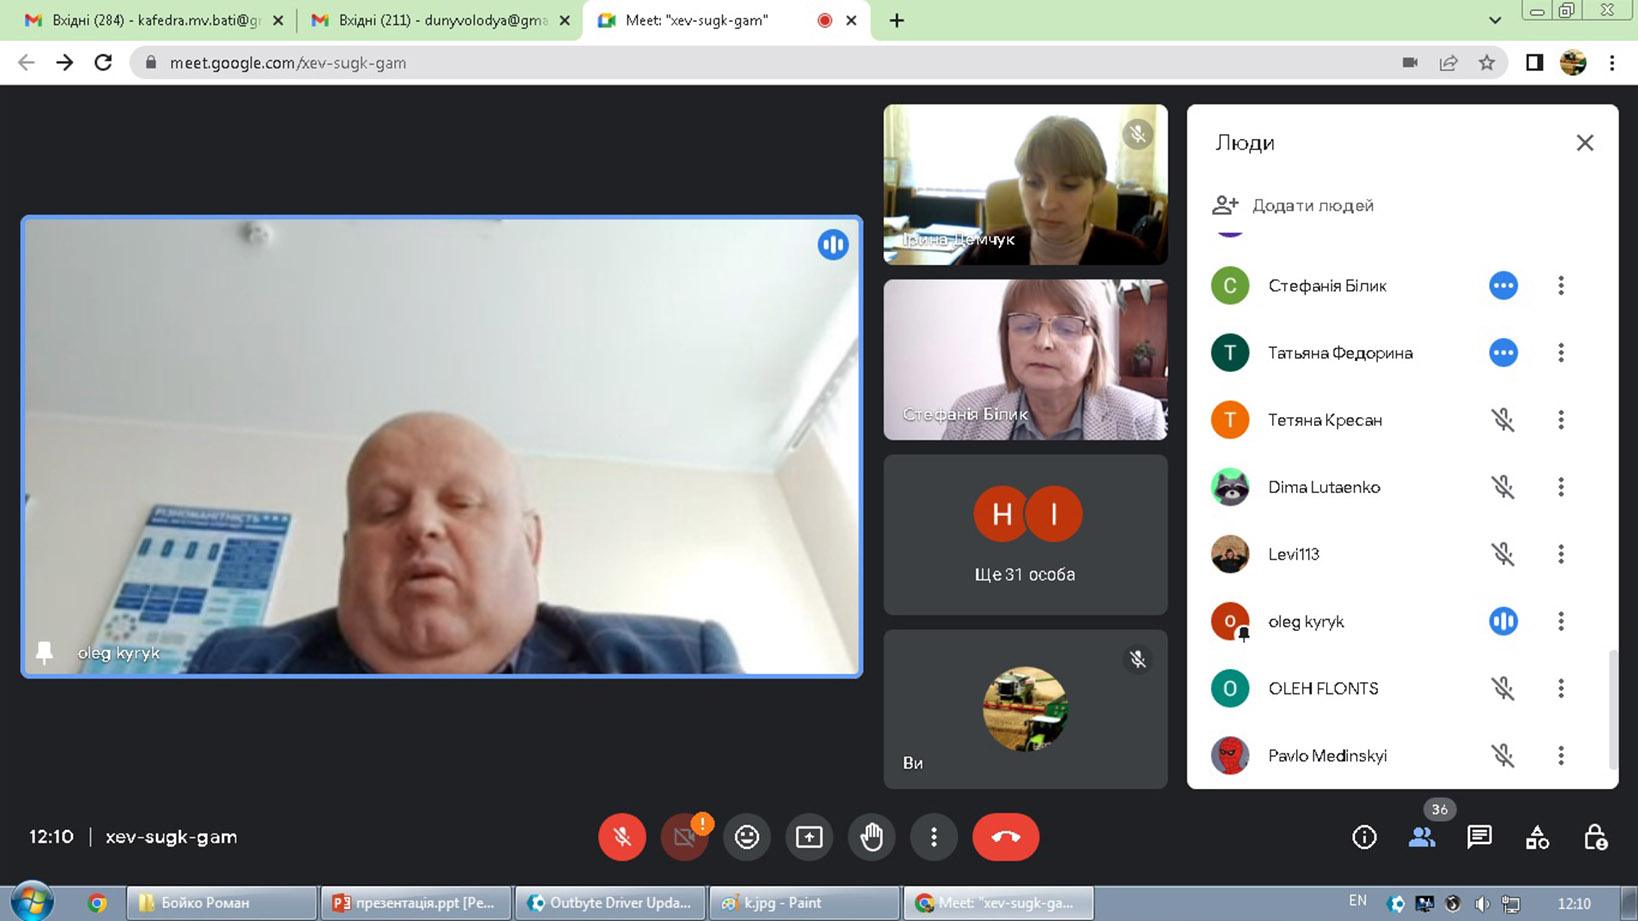Turn on camera from call toolbar
Screen dimensions: 1638x921
coord(684,837)
